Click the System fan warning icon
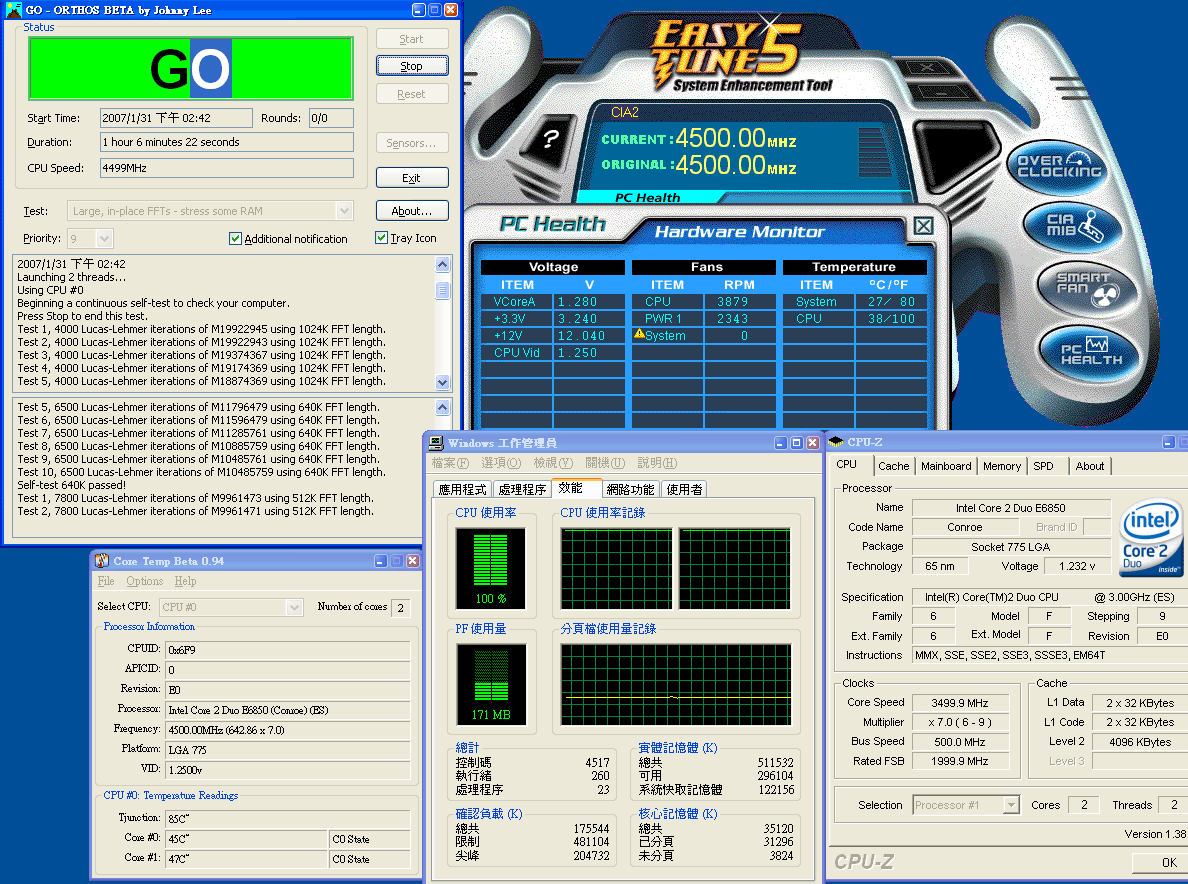 click(x=639, y=334)
